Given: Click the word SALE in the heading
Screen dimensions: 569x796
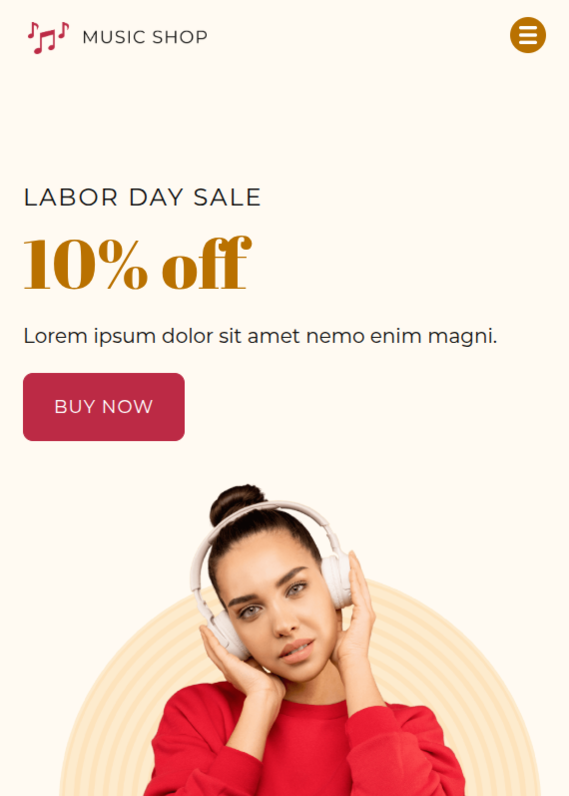Looking at the screenshot, I should point(227,197).
